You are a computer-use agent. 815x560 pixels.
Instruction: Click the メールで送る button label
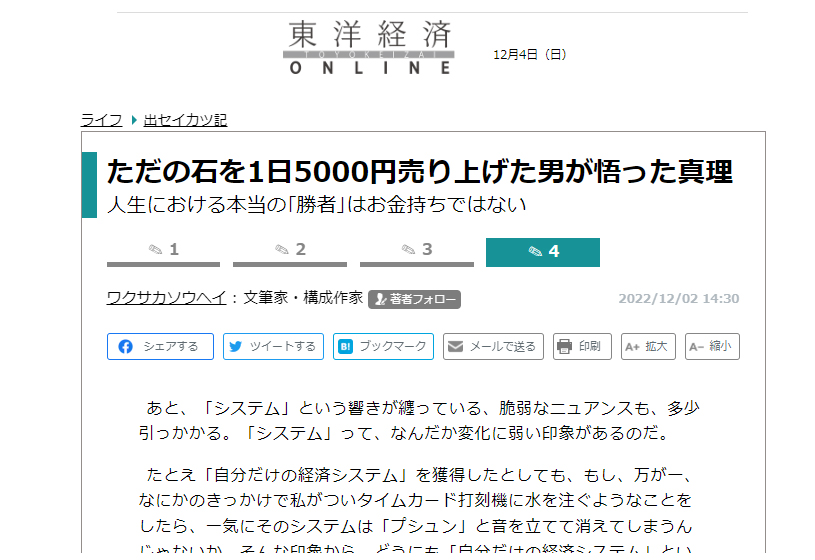pos(502,347)
